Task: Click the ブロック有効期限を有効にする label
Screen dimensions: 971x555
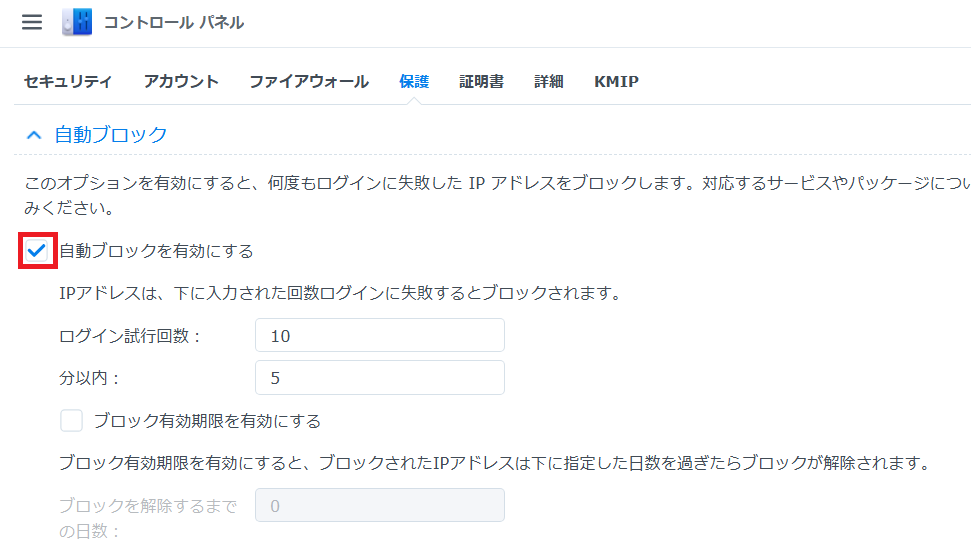Action: pos(207,421)
